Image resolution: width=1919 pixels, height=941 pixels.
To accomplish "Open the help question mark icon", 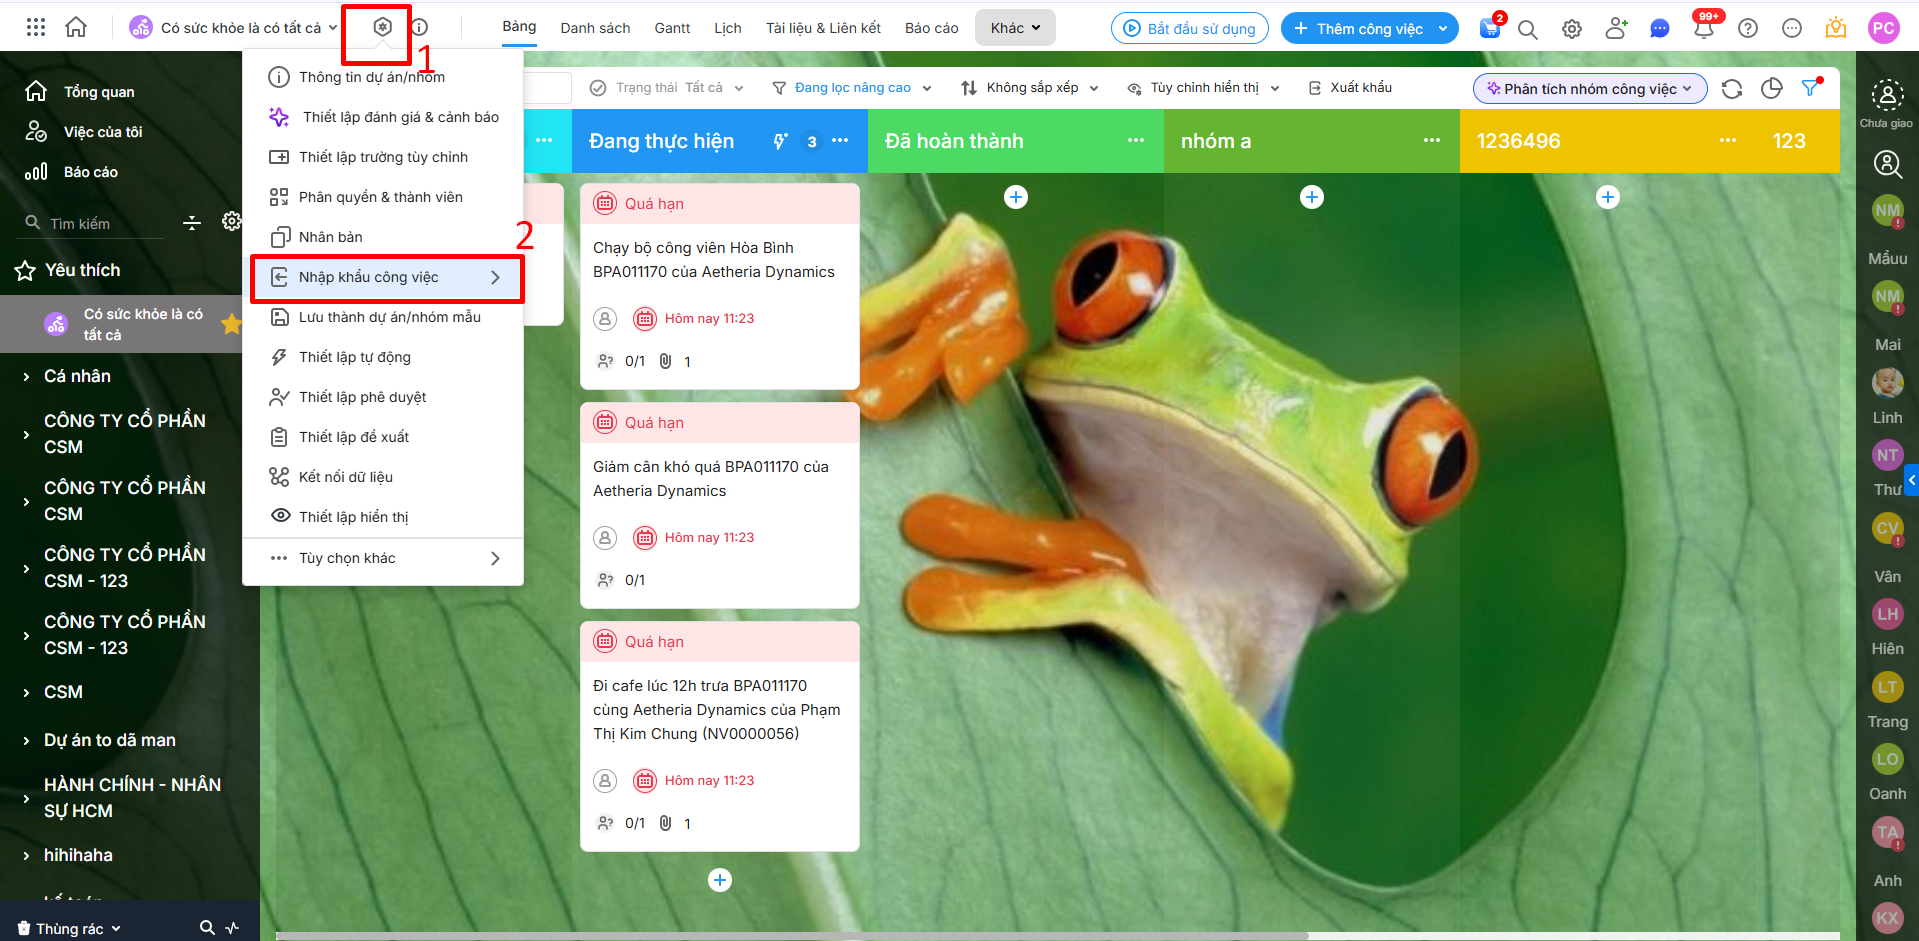I will coord(1748,29).
